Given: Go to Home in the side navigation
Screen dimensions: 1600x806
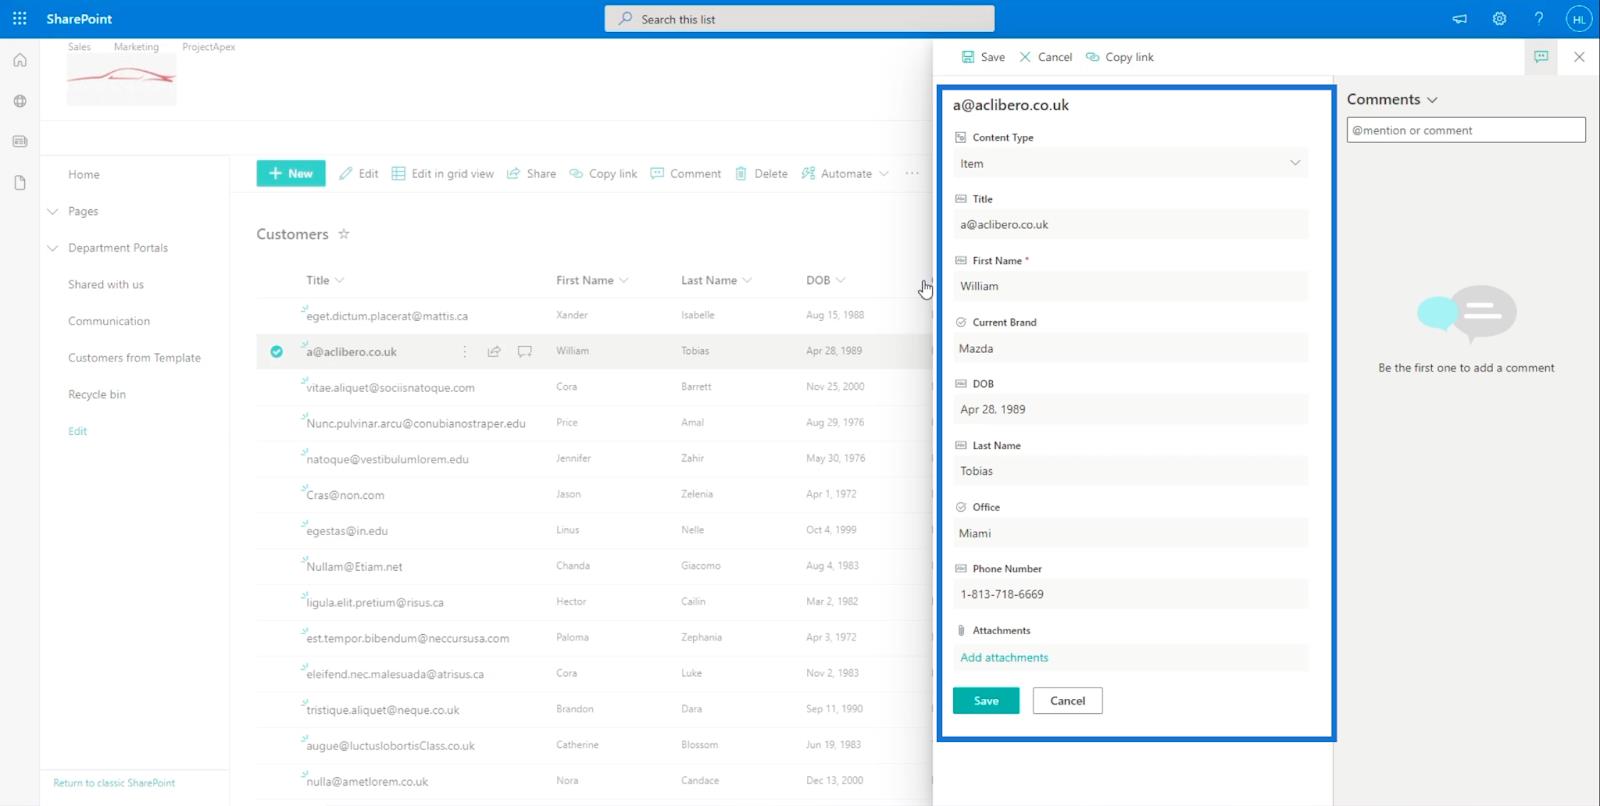Looking at the screenshot, I should [84, 174].
